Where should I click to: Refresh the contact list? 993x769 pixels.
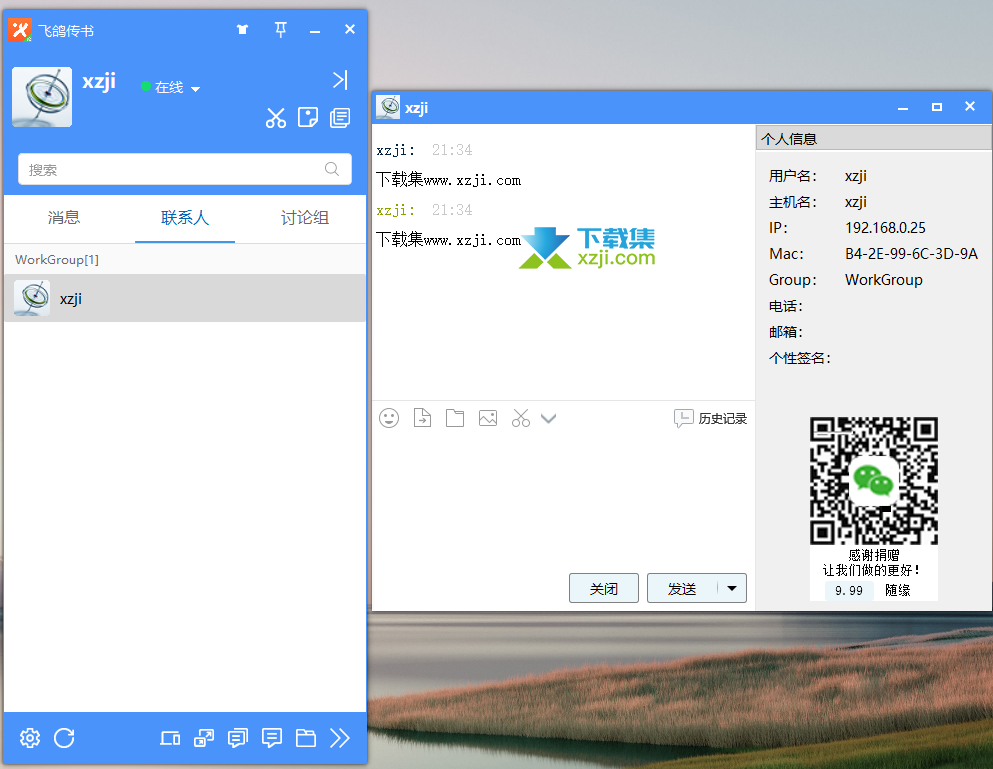(64, 738)
